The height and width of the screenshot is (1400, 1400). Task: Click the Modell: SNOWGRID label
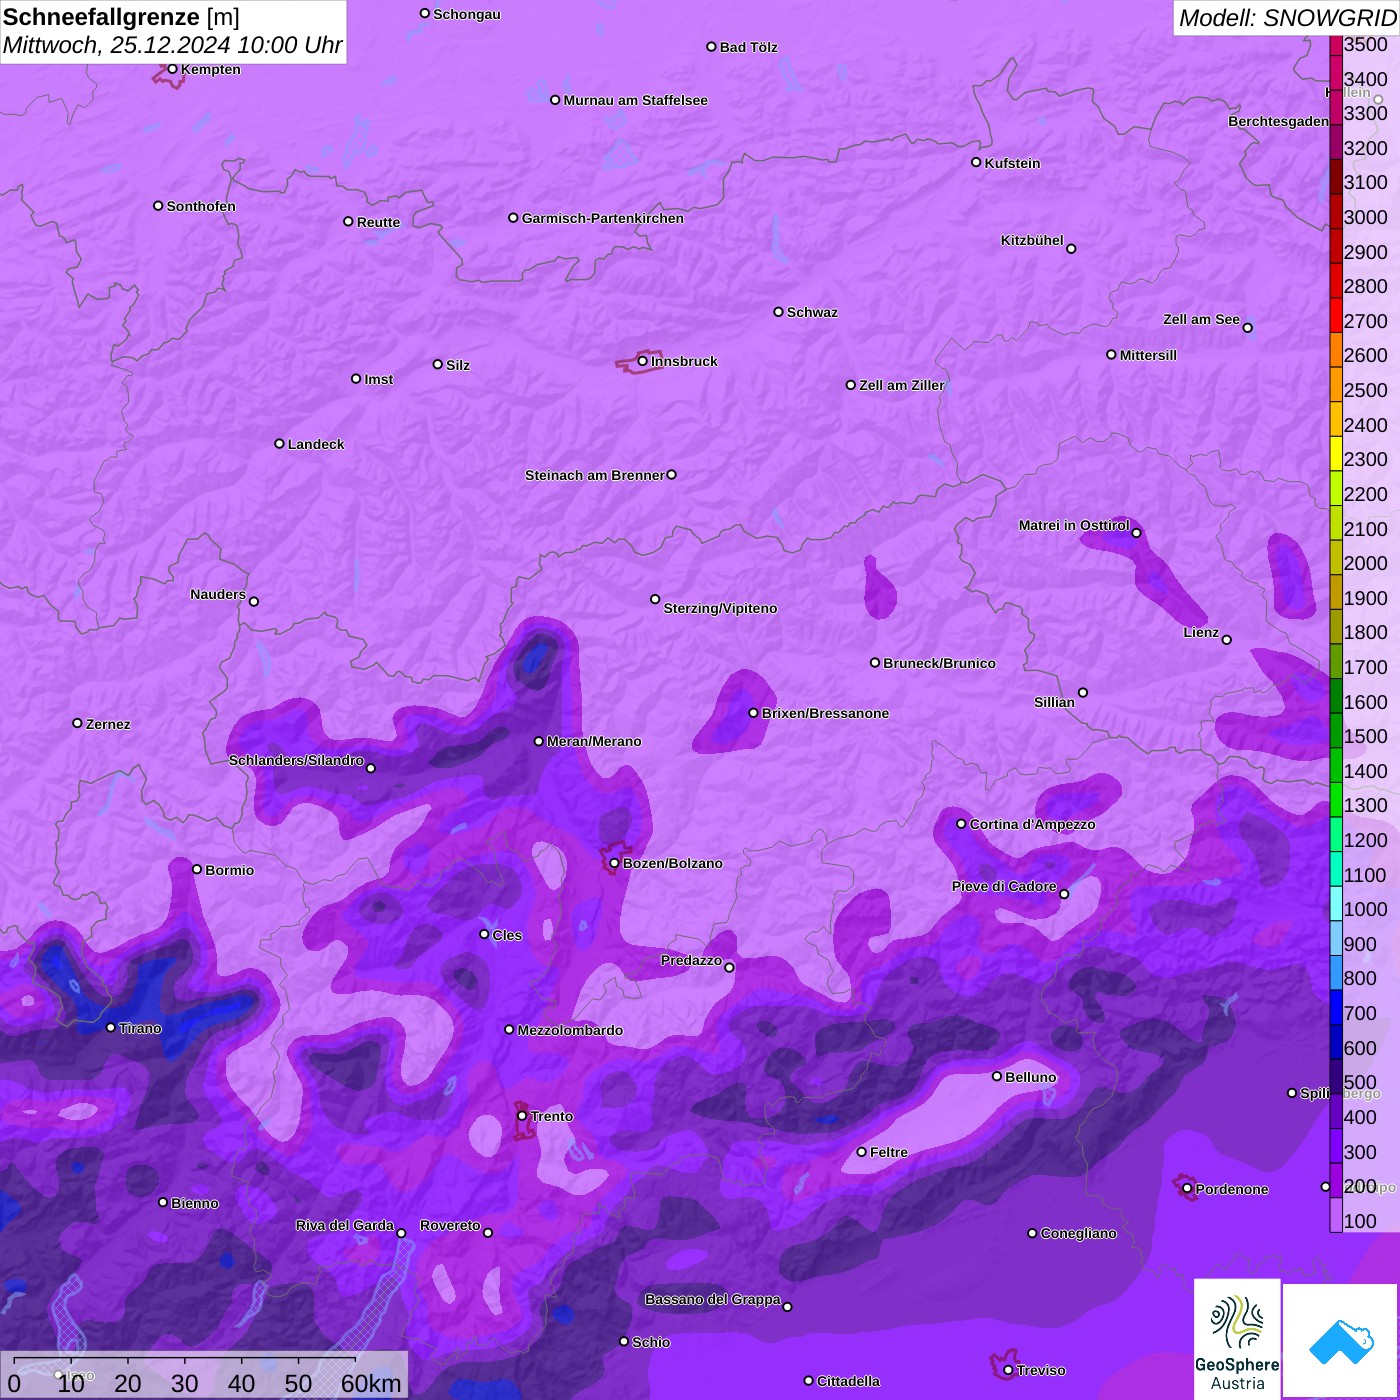pyautogui.click(x=1287, y=18)
